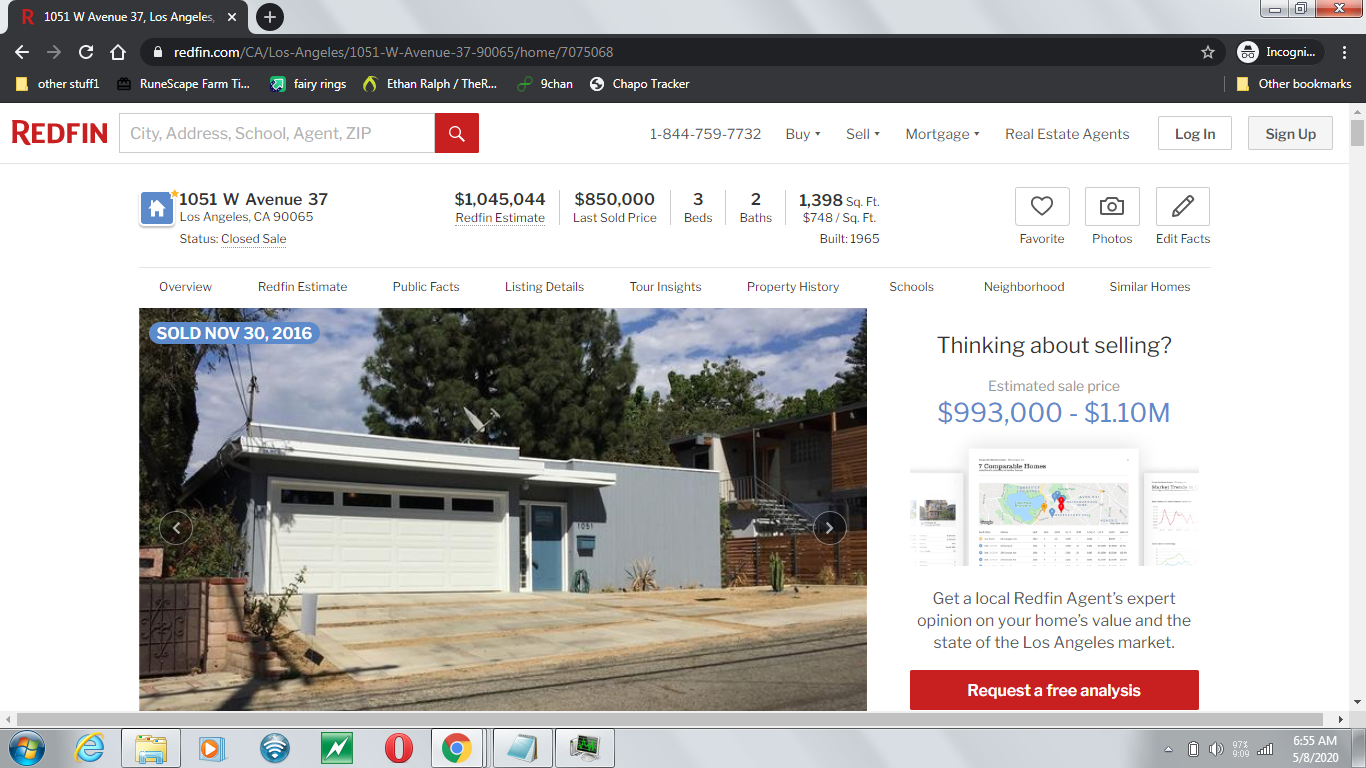
Task: Show hidden tray icons arrow
Action: 1169,749
